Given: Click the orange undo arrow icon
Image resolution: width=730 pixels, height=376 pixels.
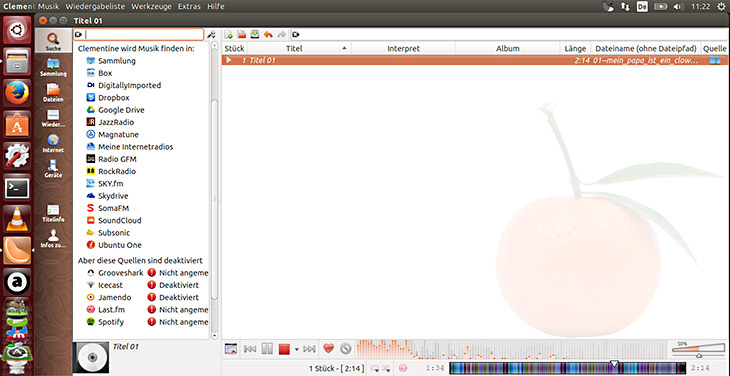Looking at the screenshot, I should pyautogui.click(x=268, y=34).
